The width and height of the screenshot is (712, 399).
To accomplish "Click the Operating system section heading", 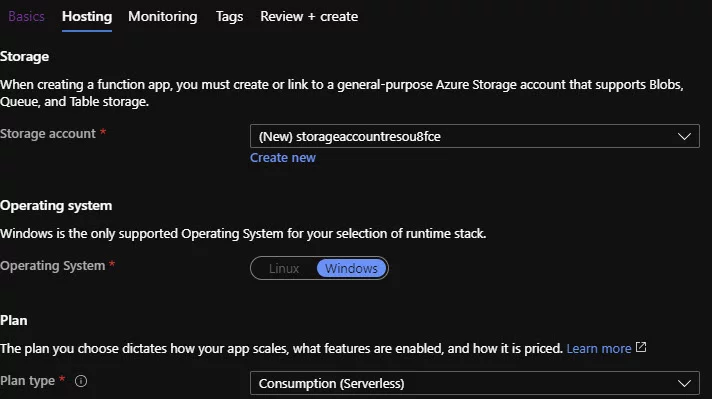I will [56, 206].
